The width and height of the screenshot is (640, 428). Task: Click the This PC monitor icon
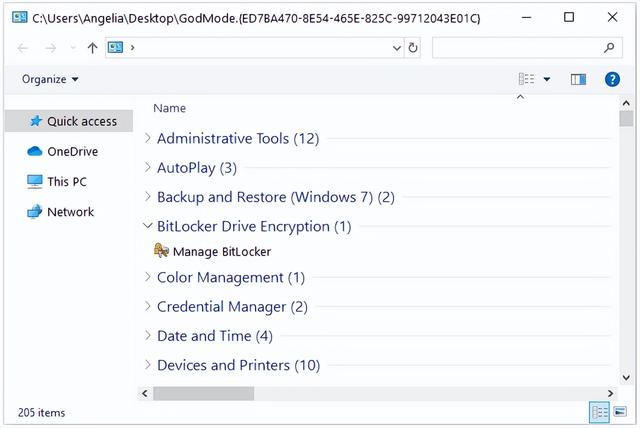(x=35, y=181)
